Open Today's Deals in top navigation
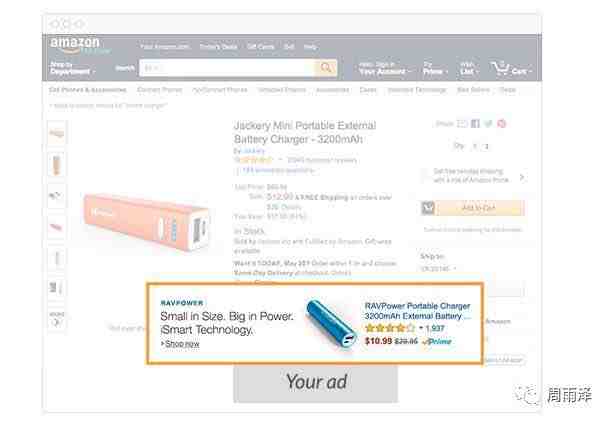The height and width of the screenshot is (422, 611). 218,47
